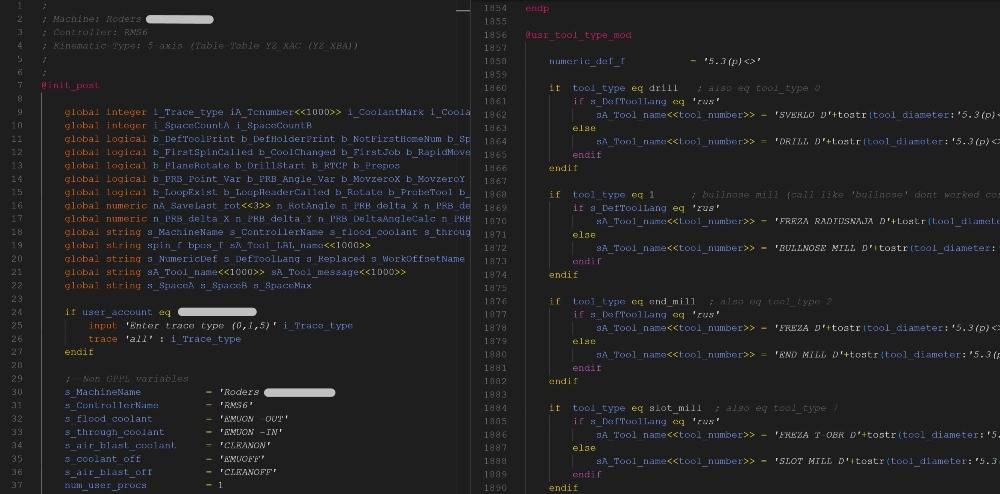
Task: Click num_user_procs on line 37
Action: tap(105, 485)
